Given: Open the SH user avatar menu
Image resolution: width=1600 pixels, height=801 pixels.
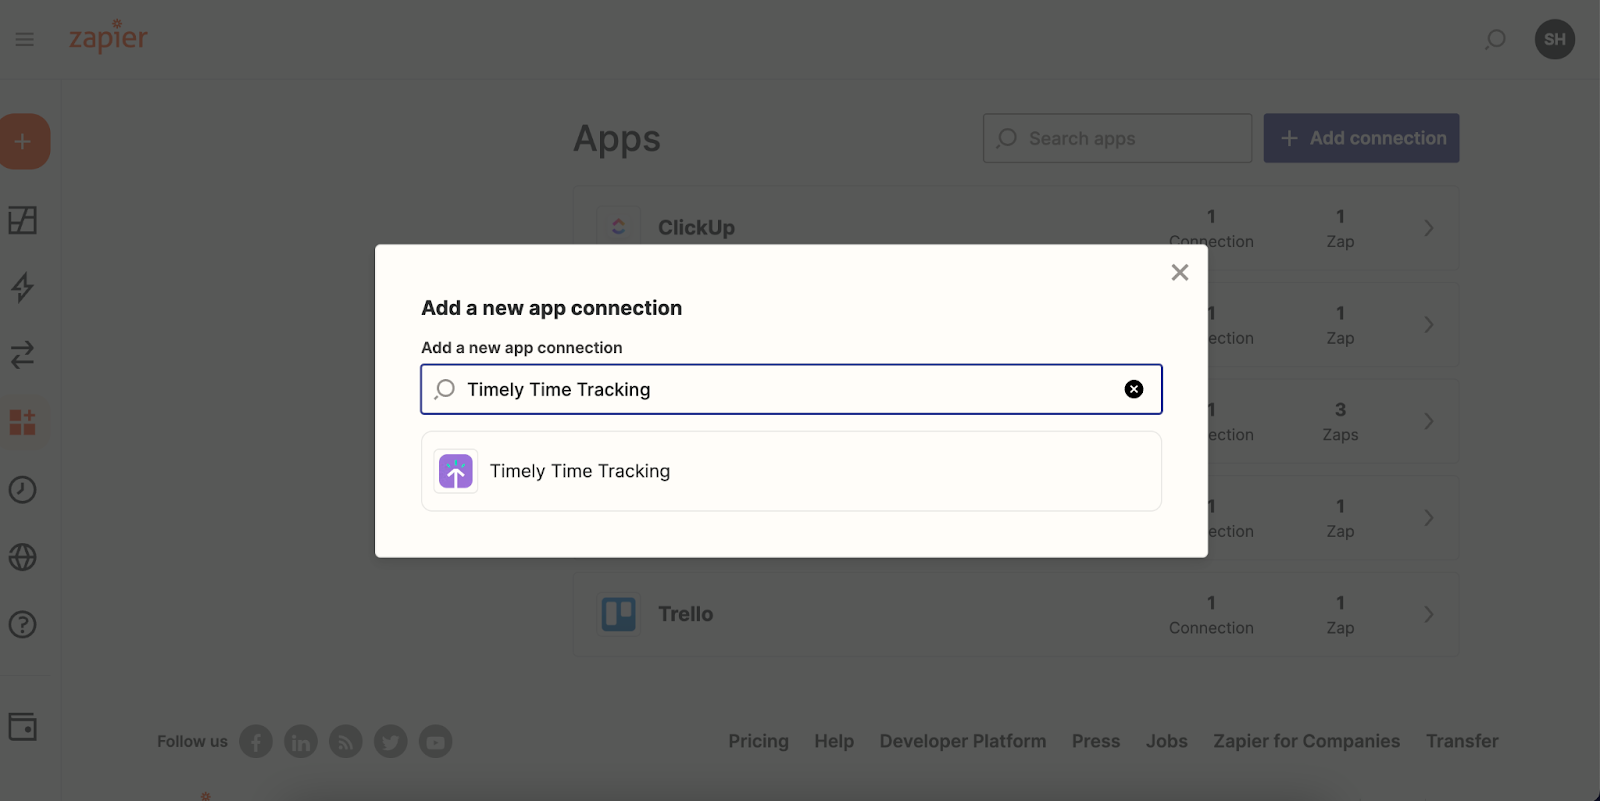Looking at the screenshot, I should (x=1555, y=39).
